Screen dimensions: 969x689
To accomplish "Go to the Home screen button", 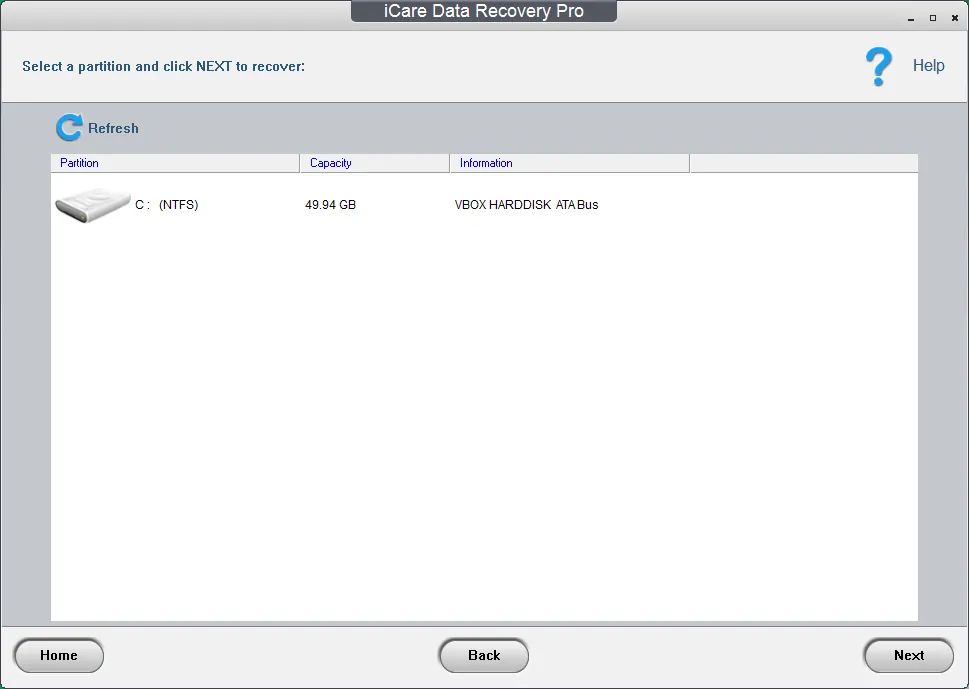I will (59, 656).
